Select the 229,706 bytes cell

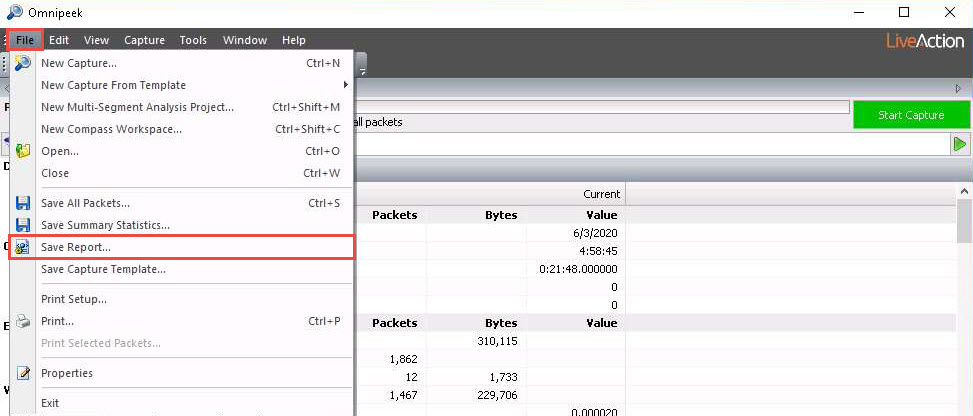tap(496, 394)
